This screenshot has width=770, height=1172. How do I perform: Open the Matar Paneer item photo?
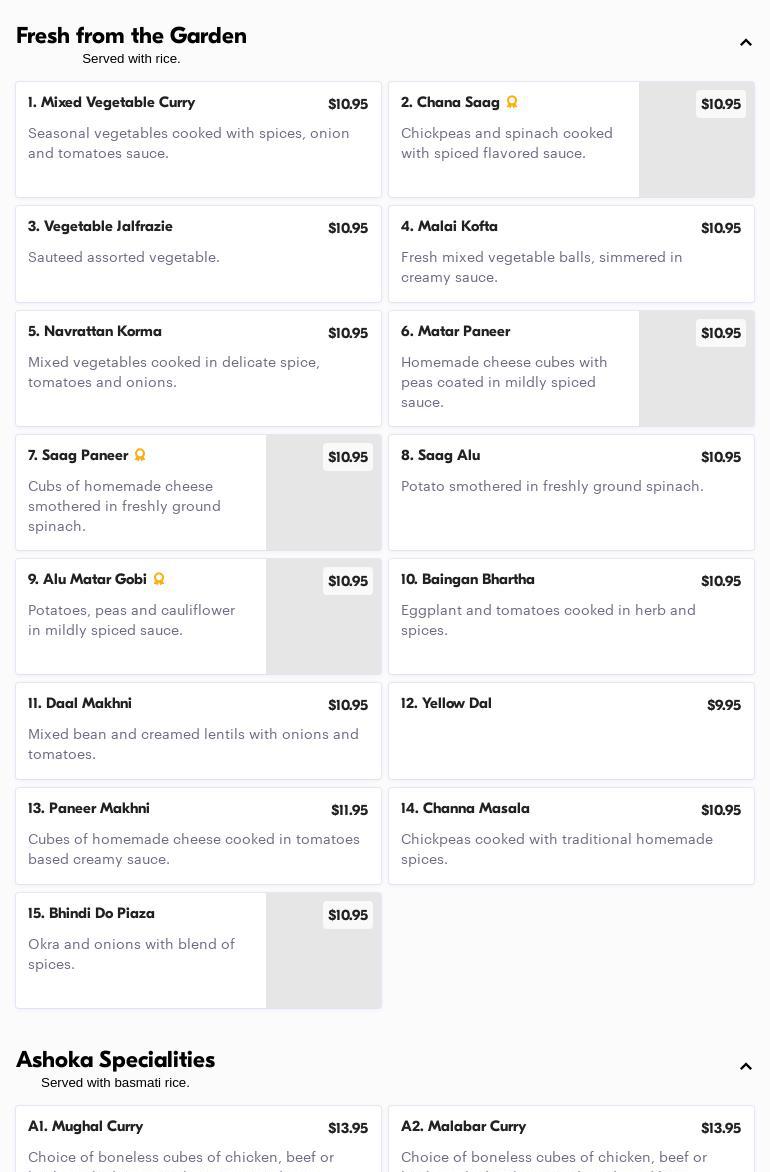pyautogui.click(x=696, y=380)
